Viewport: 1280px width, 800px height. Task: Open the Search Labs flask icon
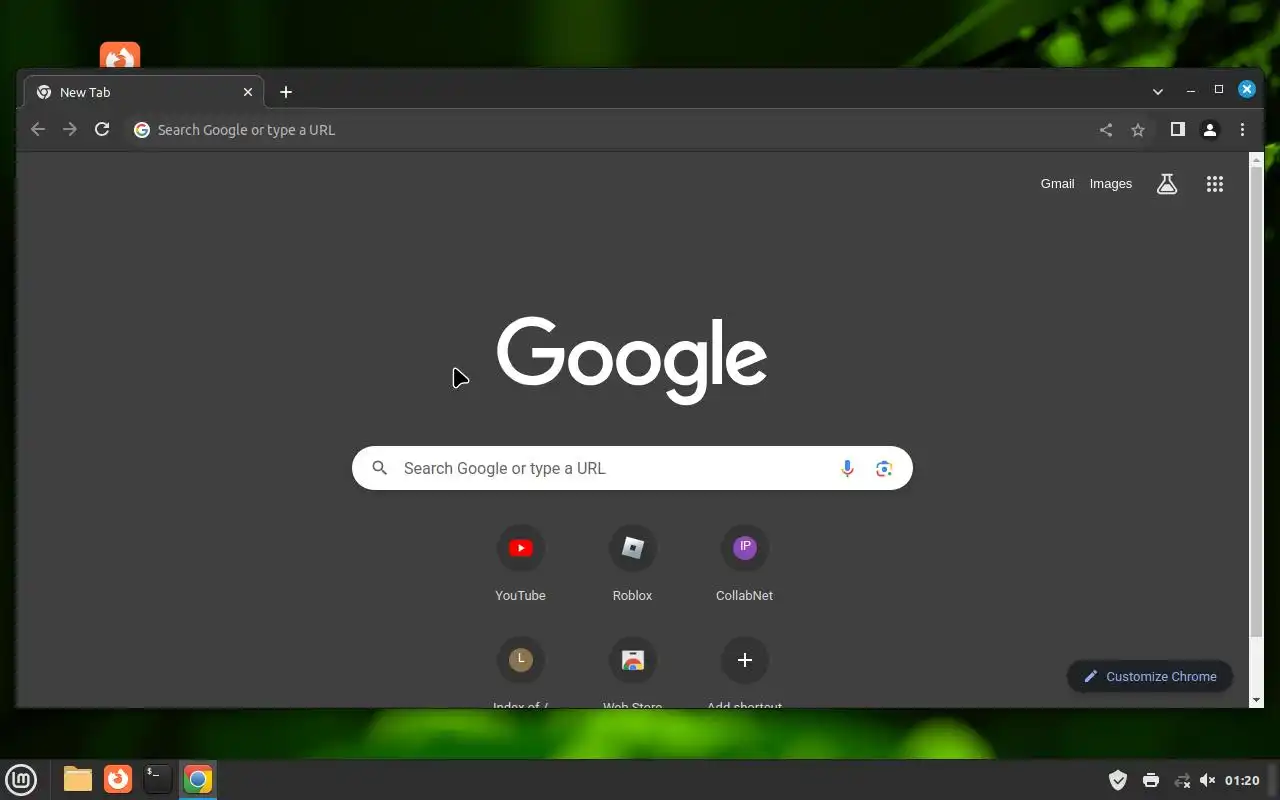(1167, 184)
